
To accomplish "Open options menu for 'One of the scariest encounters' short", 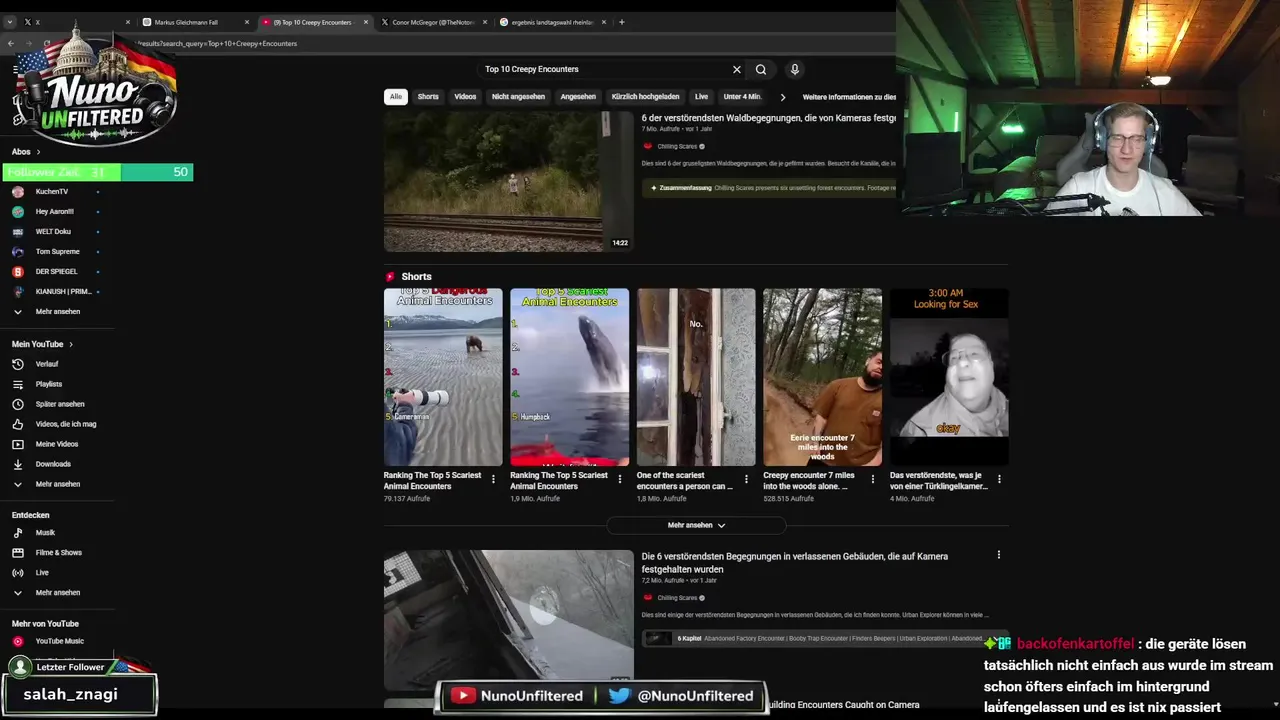I will tap(746, 479).
